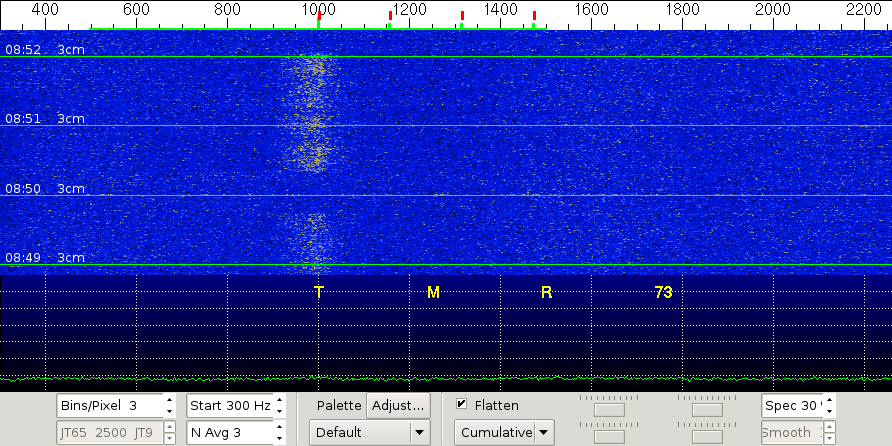Open the Default palette dropdown

(x=369, y=432)
